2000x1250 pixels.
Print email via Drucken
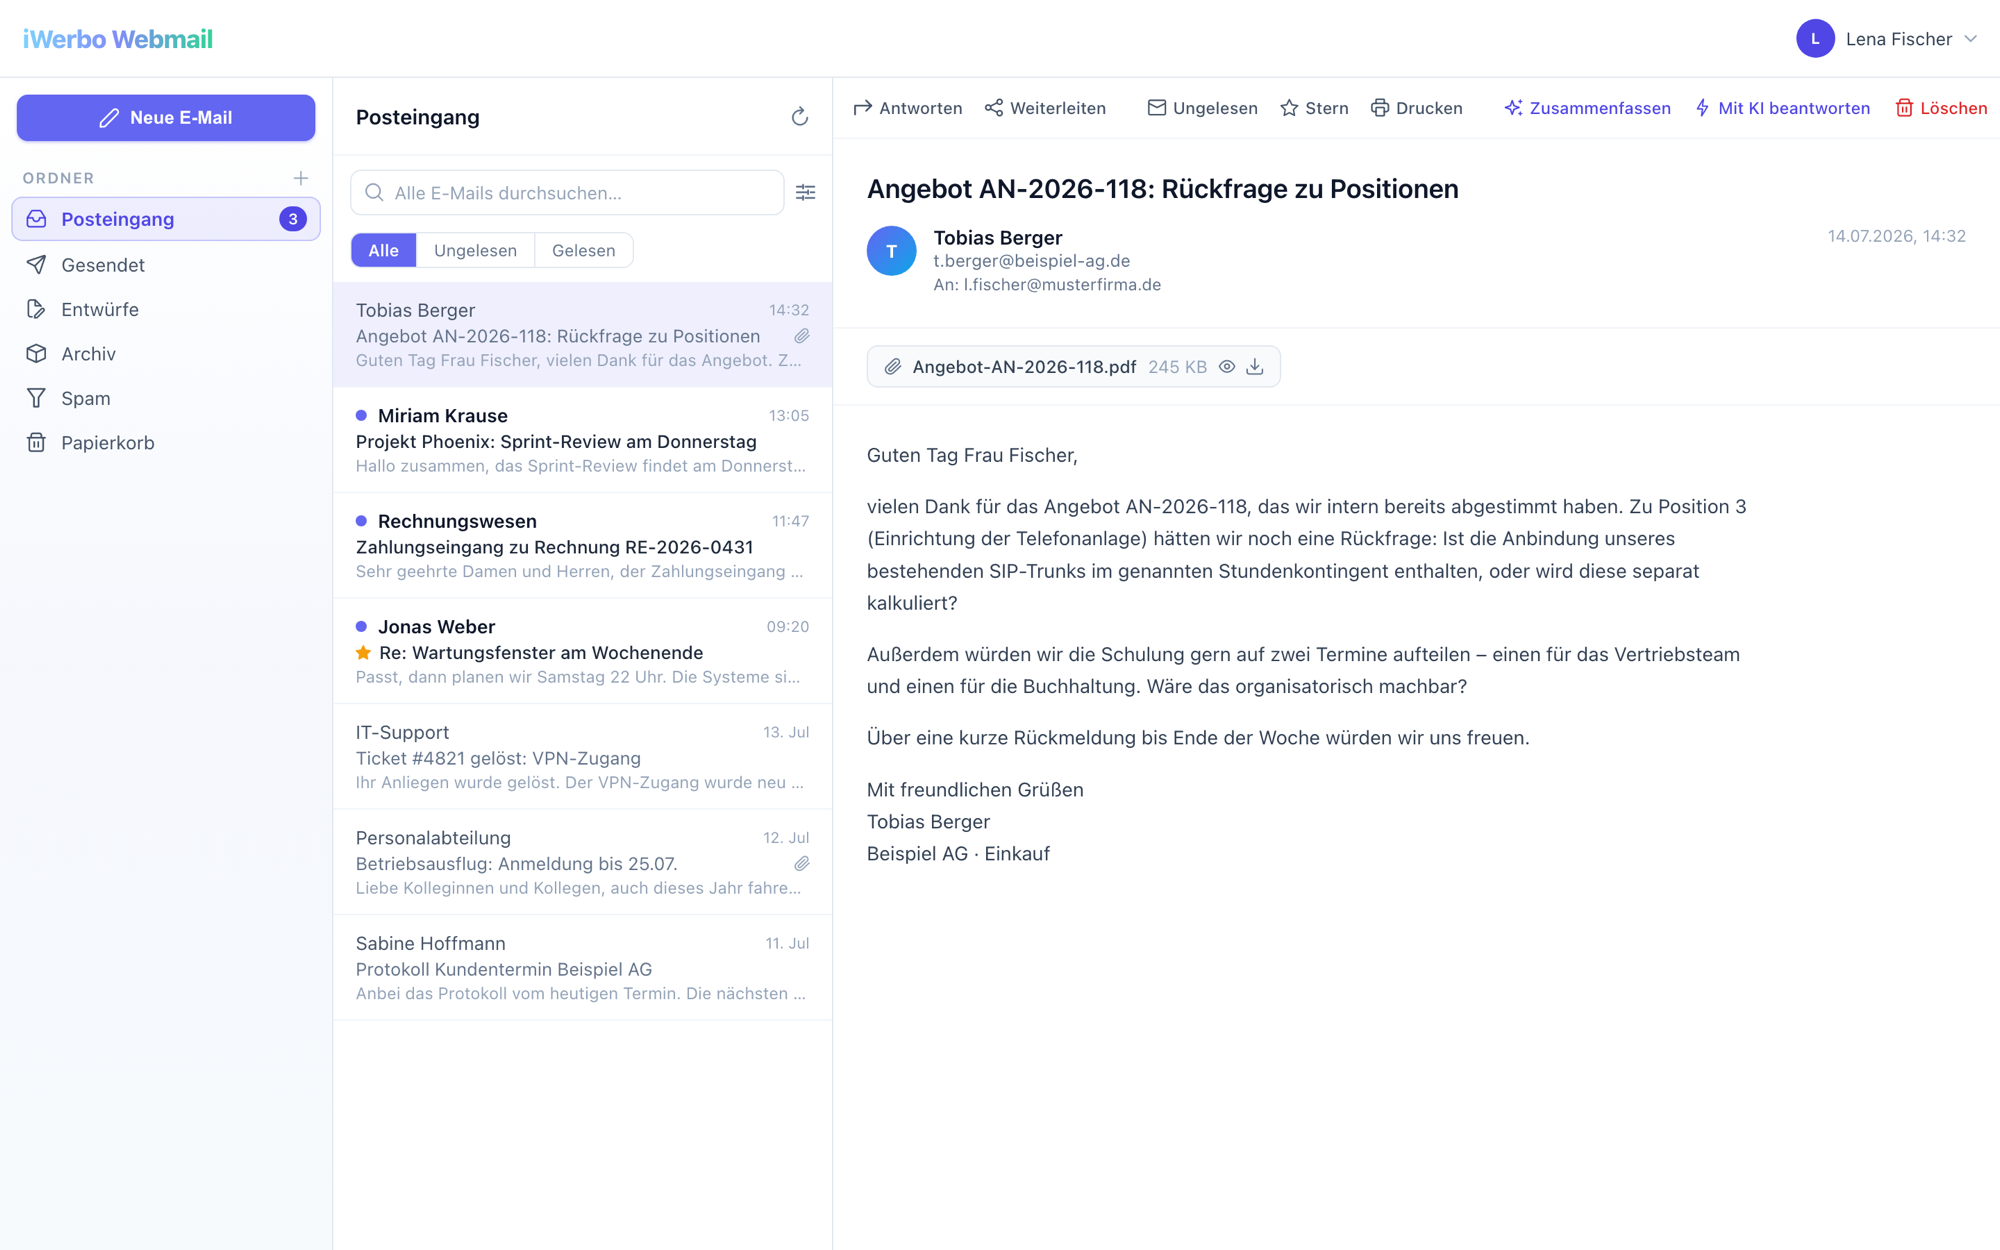[x=1416, y=108]
